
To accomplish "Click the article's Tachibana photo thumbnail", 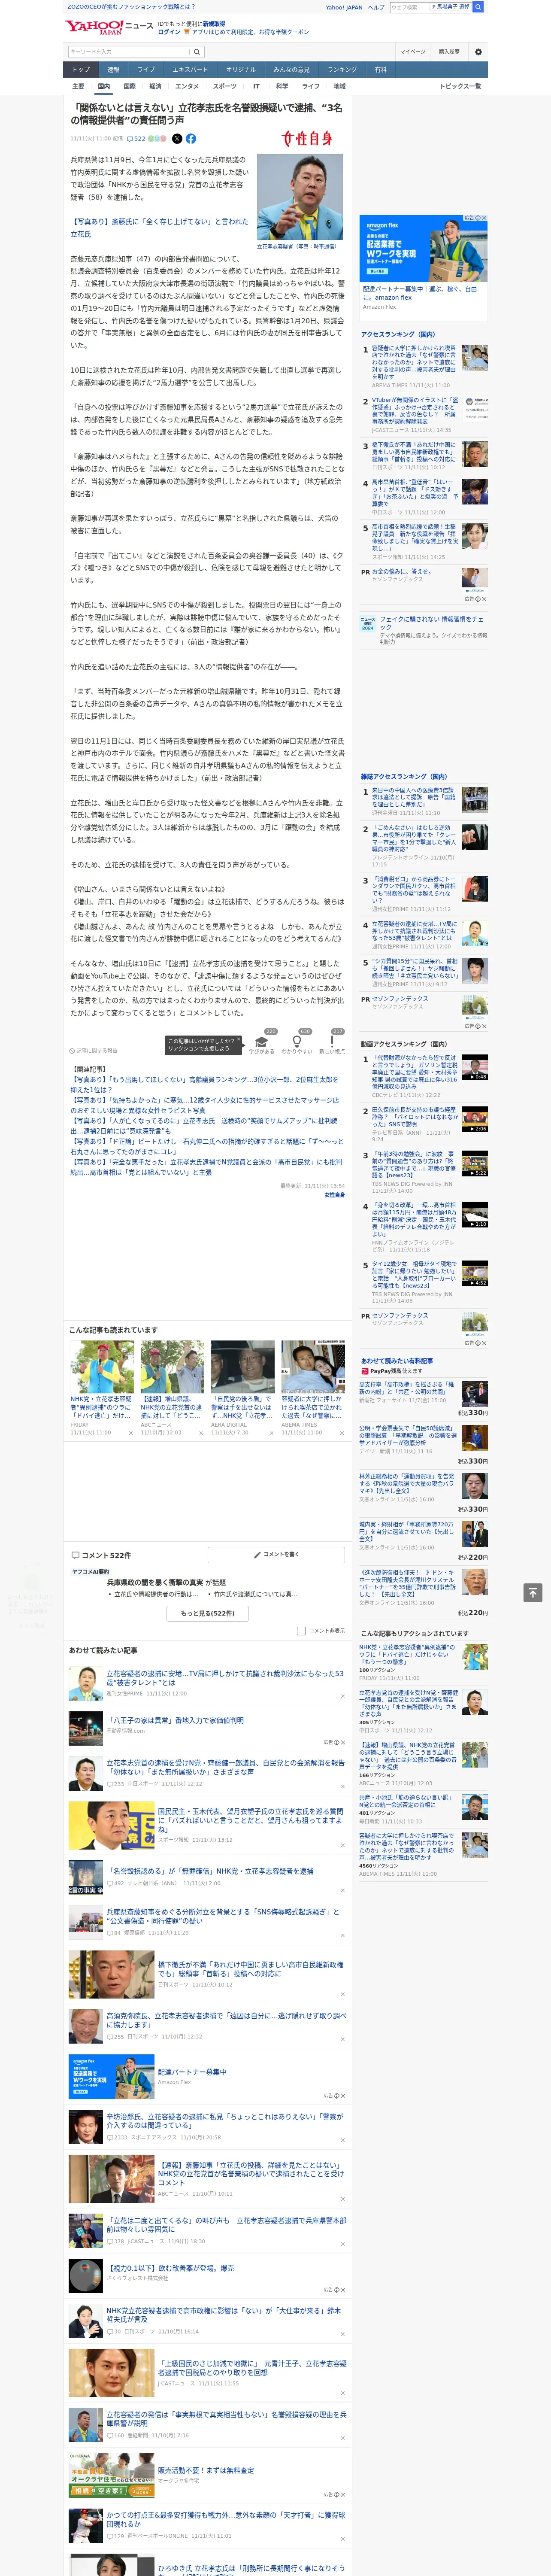I will [300, 197].
